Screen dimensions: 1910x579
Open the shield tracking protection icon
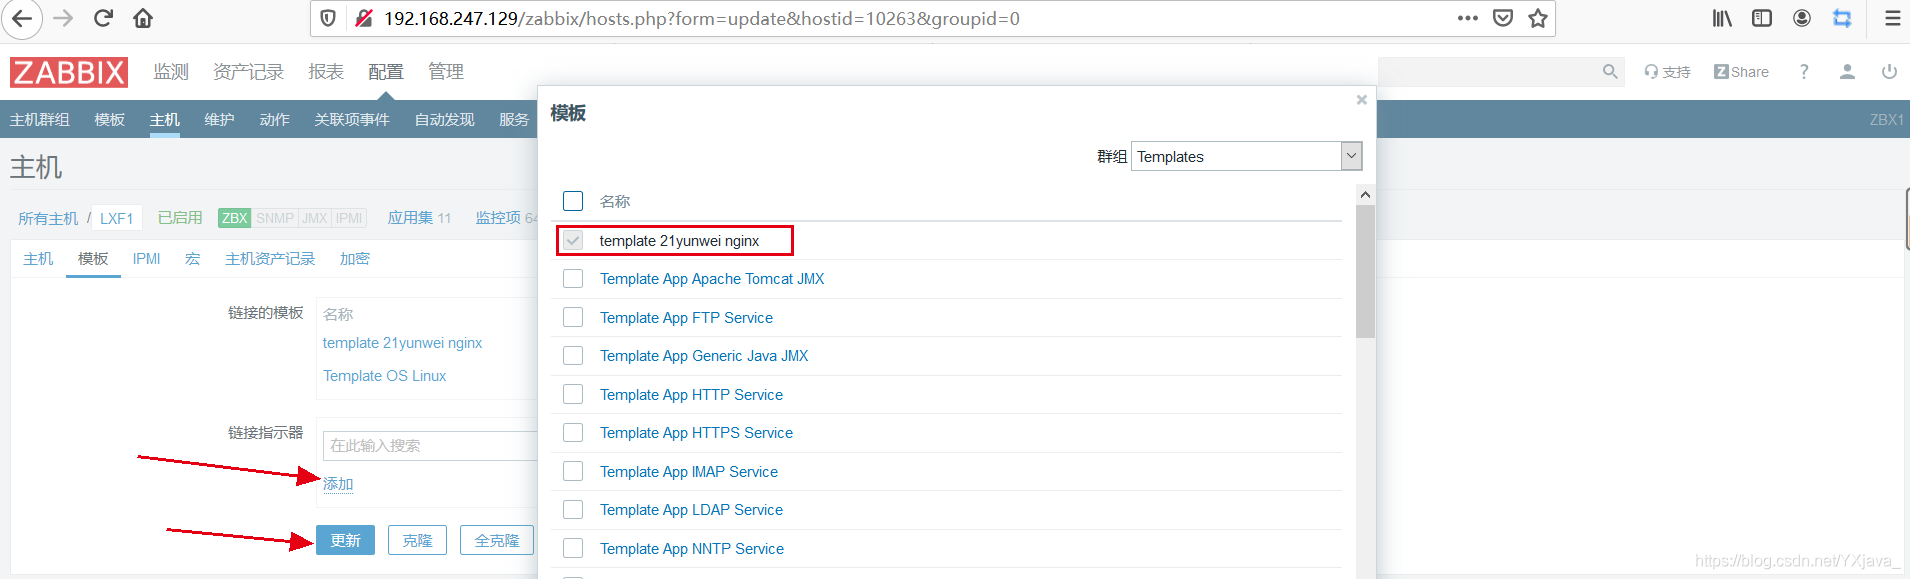click(328, 18)
